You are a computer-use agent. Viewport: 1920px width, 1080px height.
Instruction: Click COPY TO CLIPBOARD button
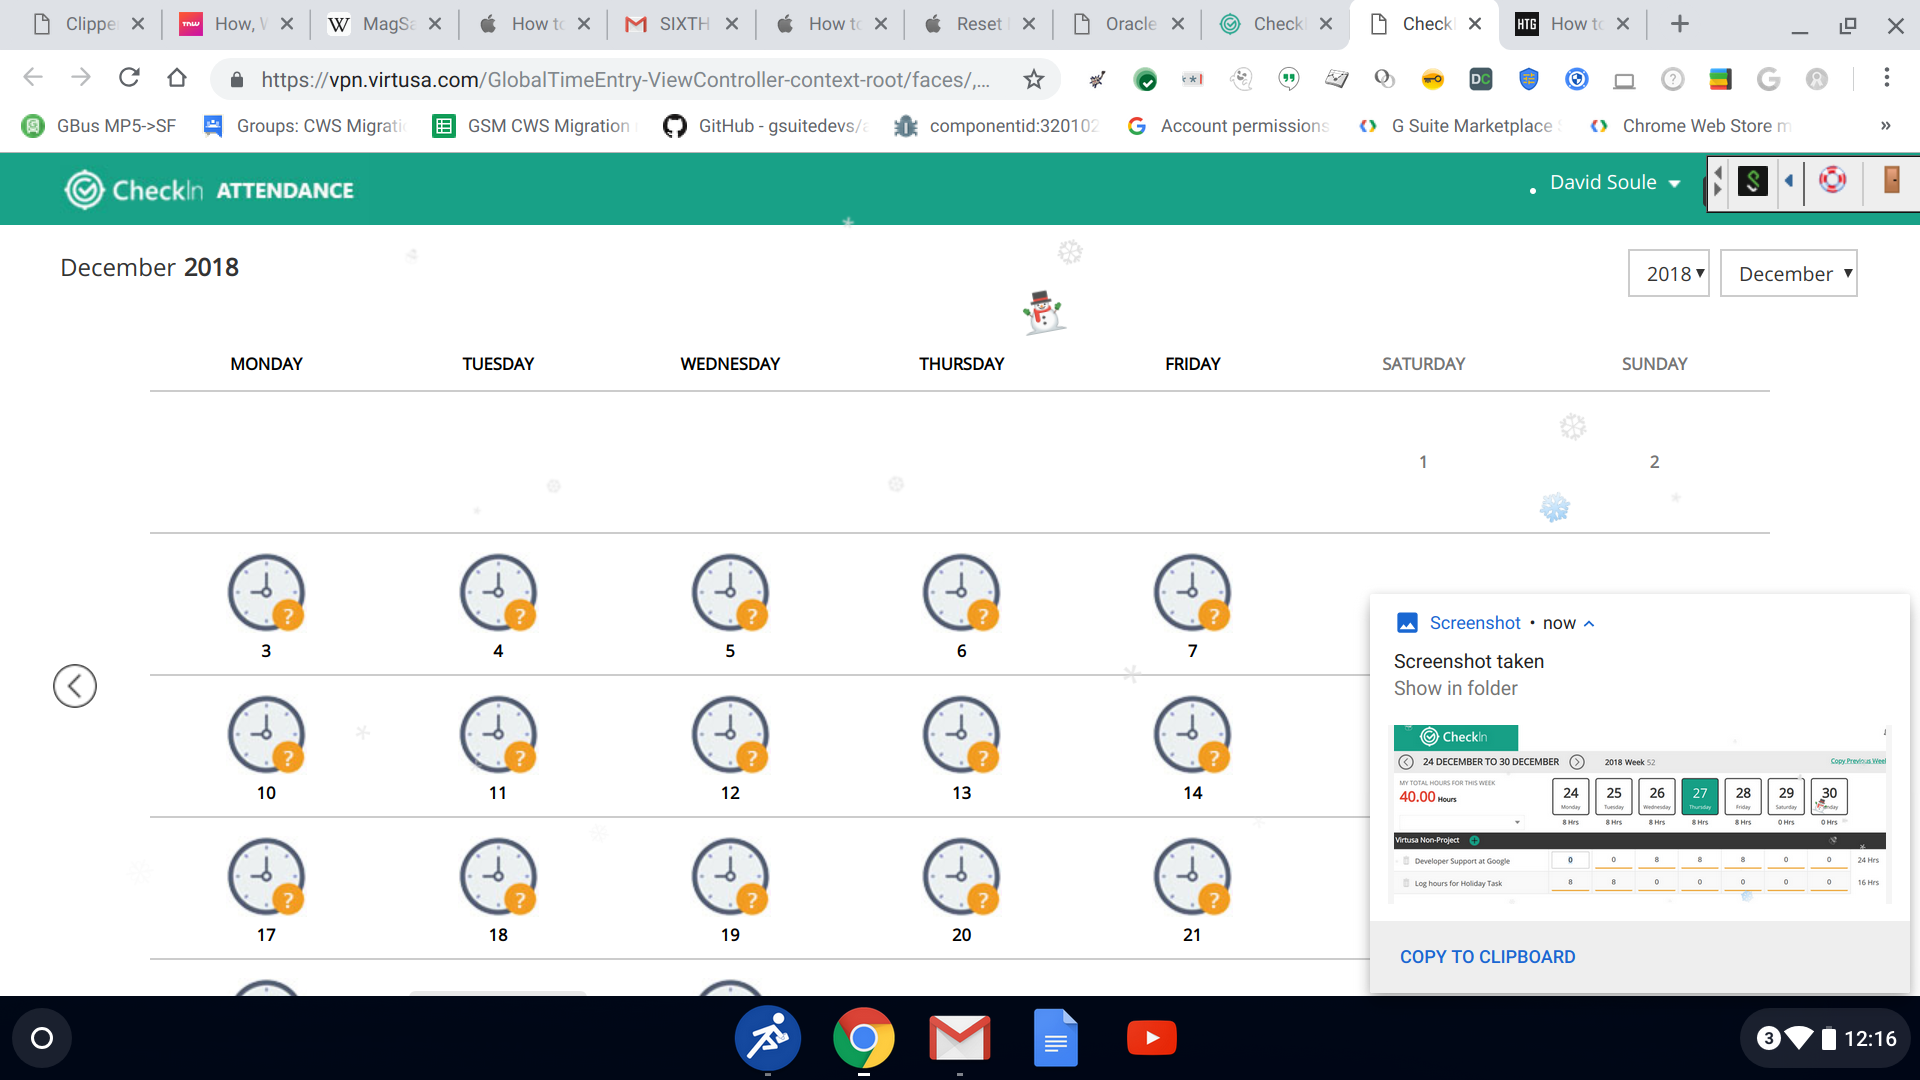click(x=1487, y=957)
